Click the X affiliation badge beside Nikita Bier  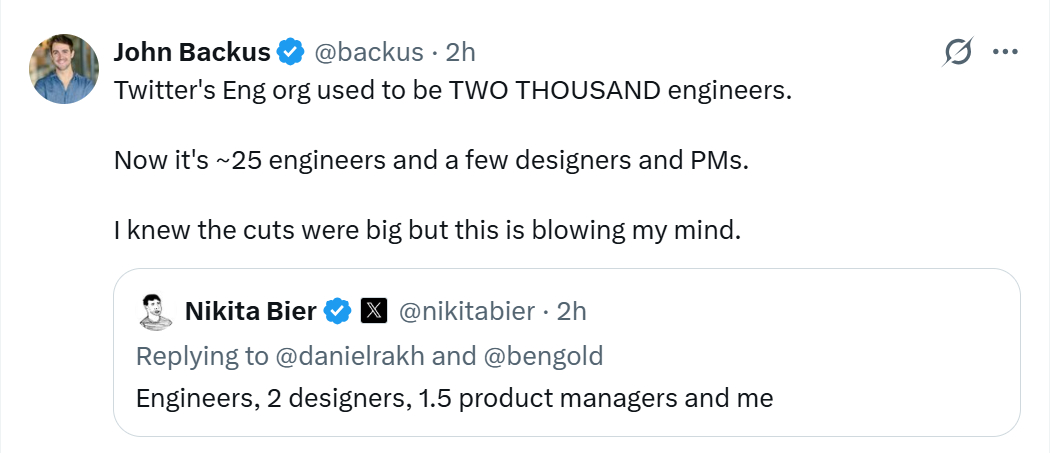373,311
